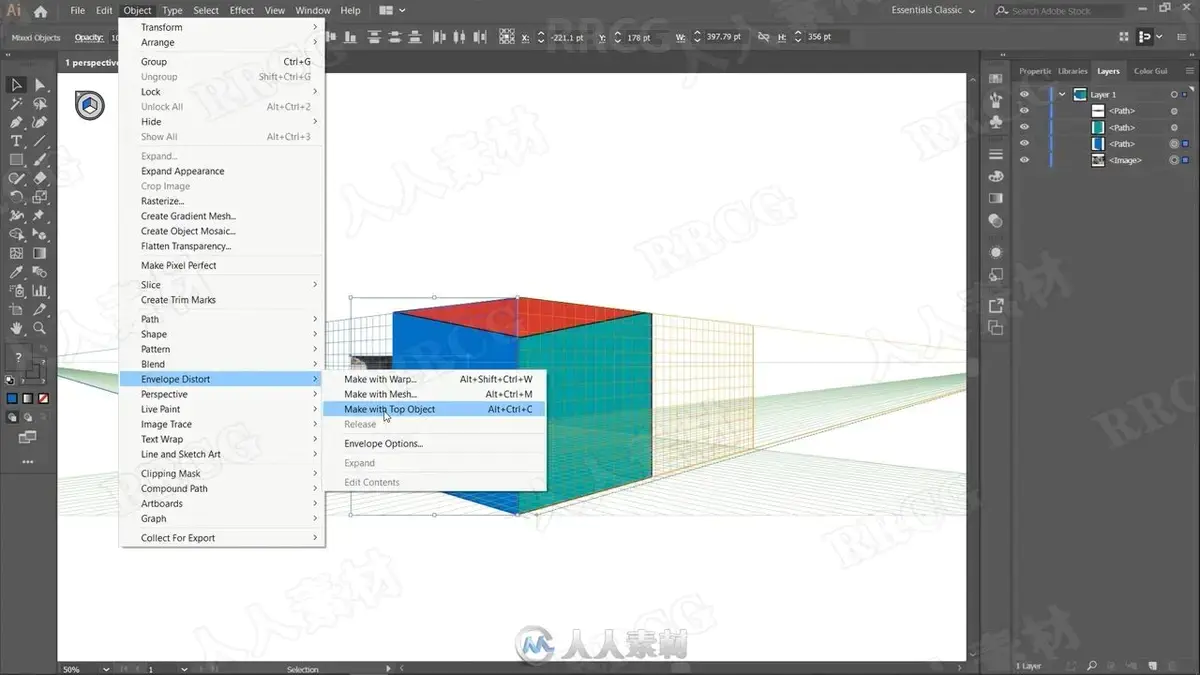Activate the Eraser tool
The height and width of the screenshot is (675, 1200).
(40, 178)
